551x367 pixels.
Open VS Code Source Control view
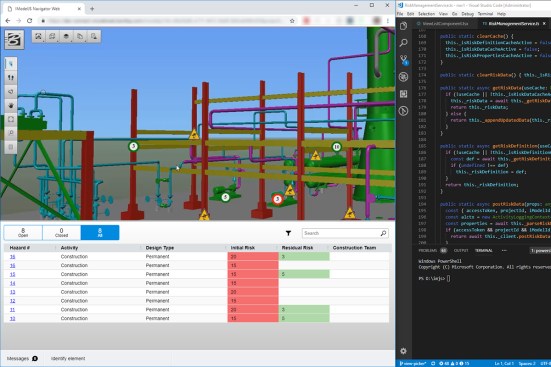coord(404,60)
